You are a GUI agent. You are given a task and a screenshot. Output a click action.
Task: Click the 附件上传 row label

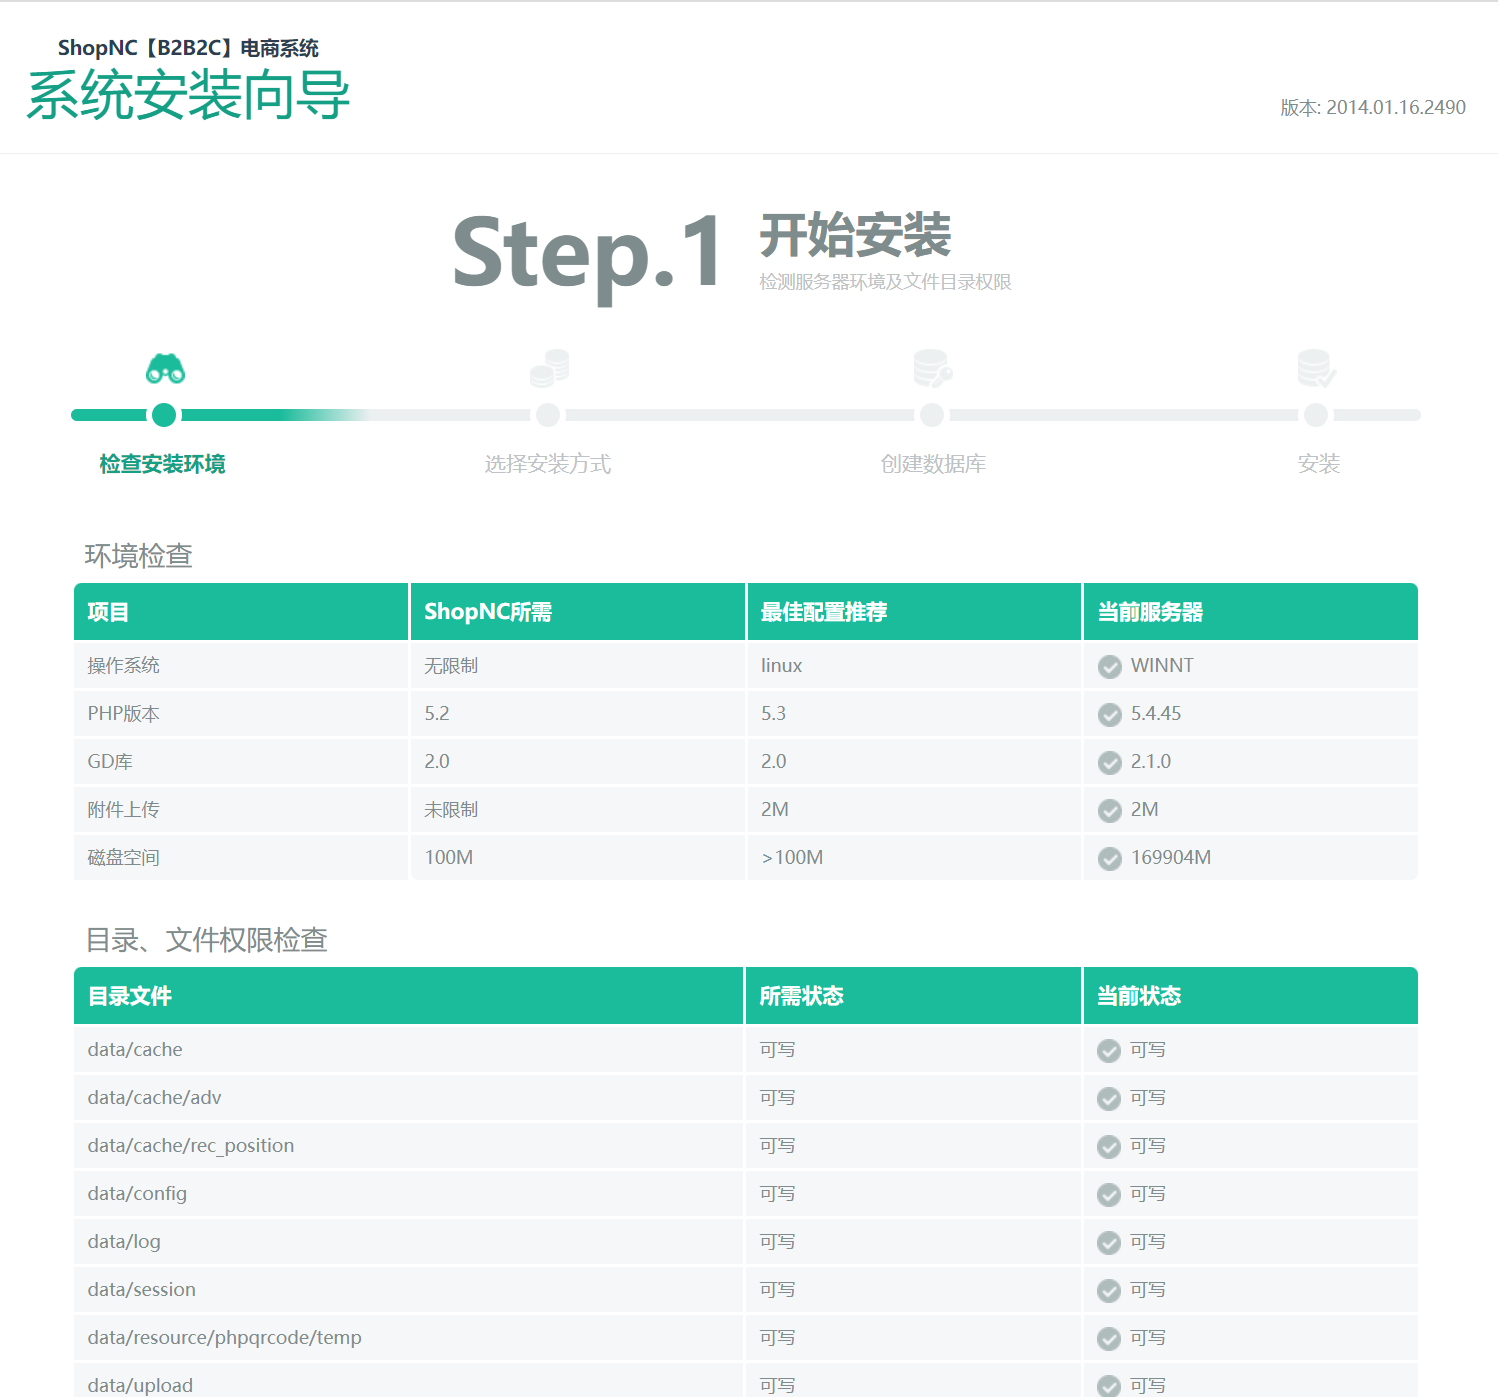(123, 810)
